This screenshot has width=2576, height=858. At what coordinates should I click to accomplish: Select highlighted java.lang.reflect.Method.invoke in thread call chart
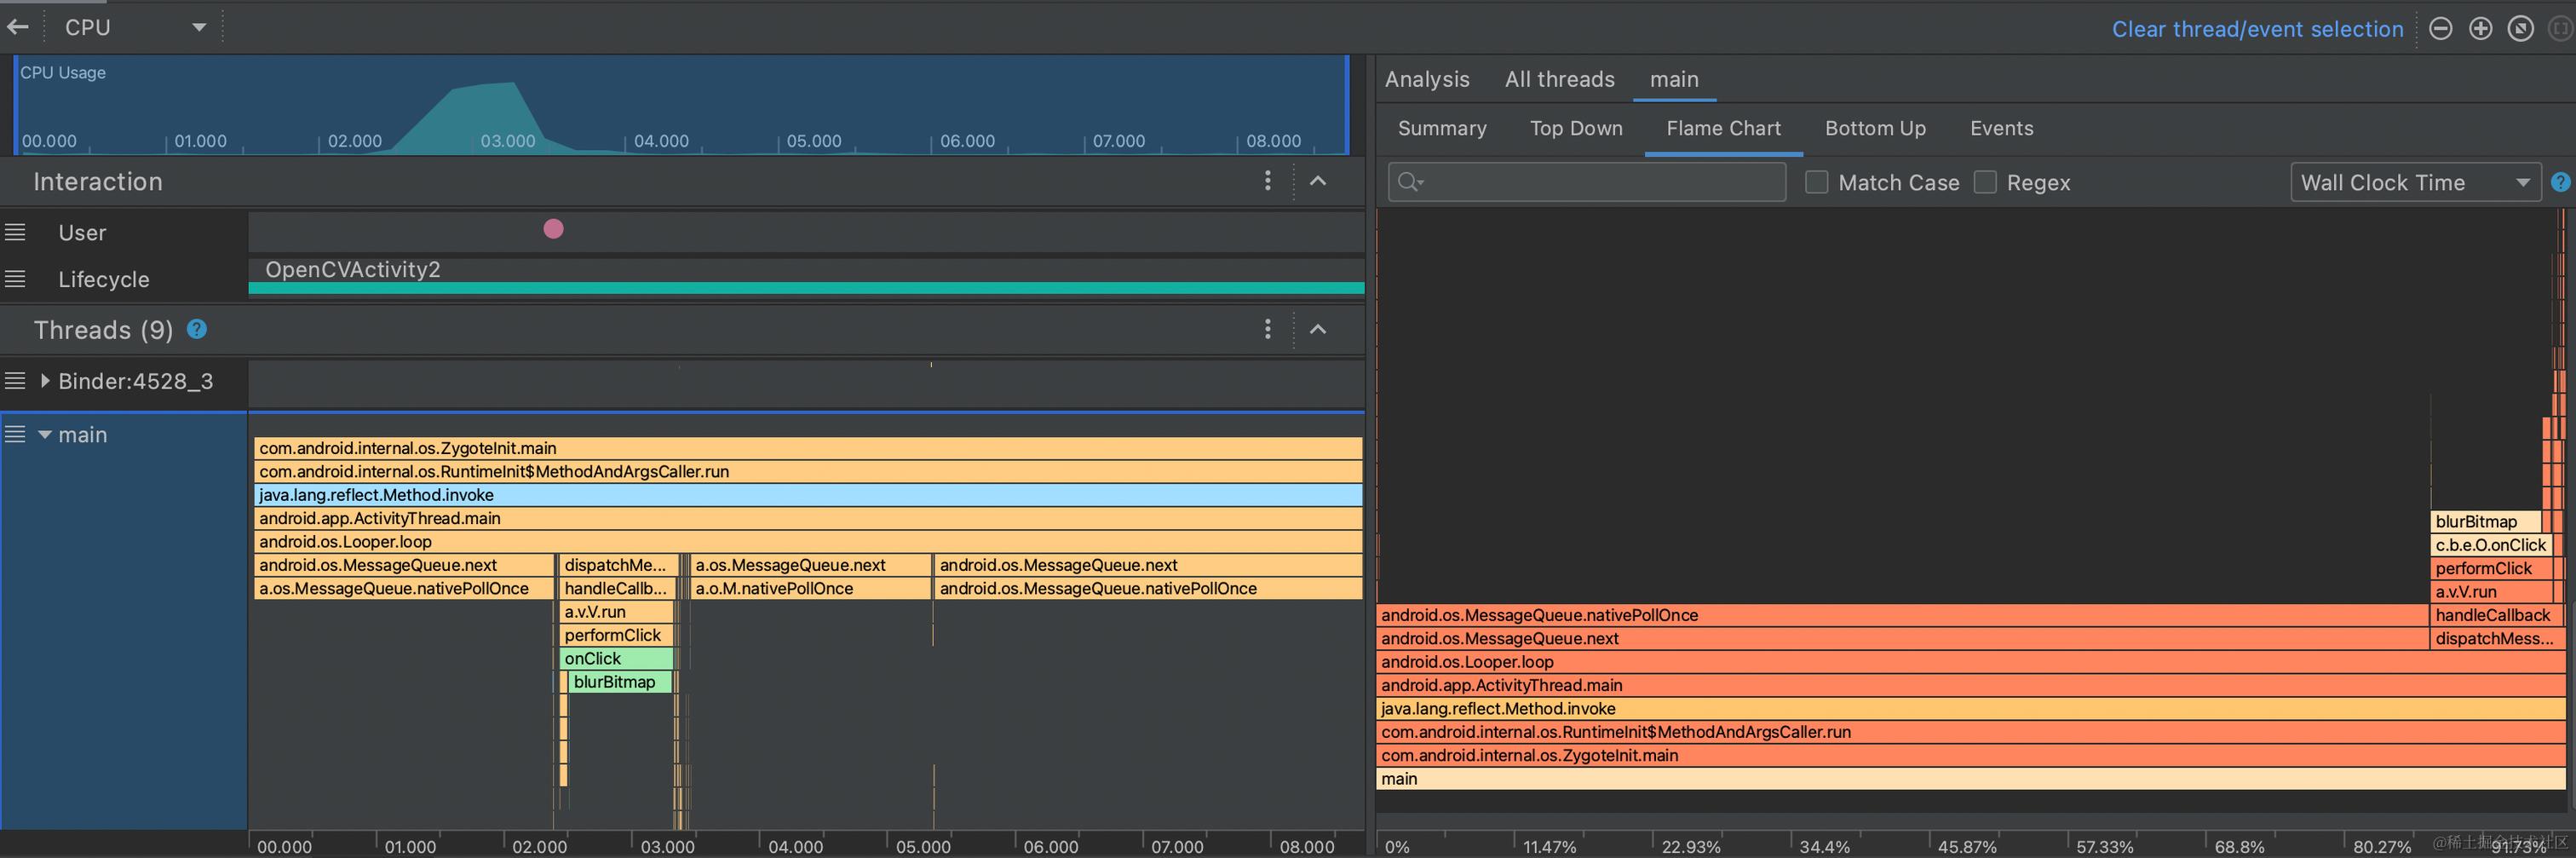(x=808, y=495)
